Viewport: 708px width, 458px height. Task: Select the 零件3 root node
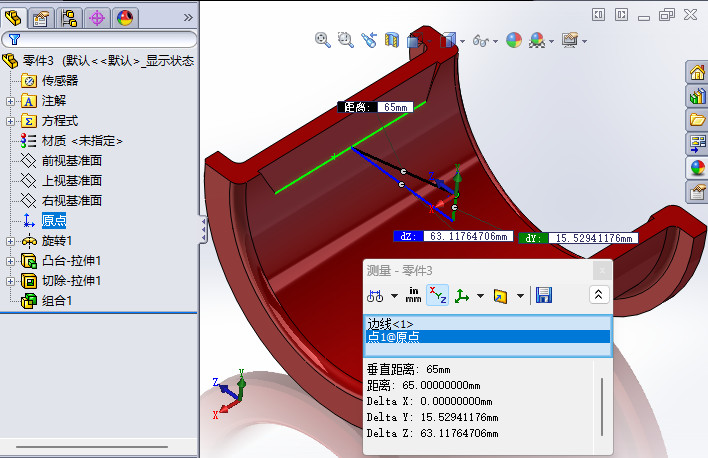pos(98,61)
